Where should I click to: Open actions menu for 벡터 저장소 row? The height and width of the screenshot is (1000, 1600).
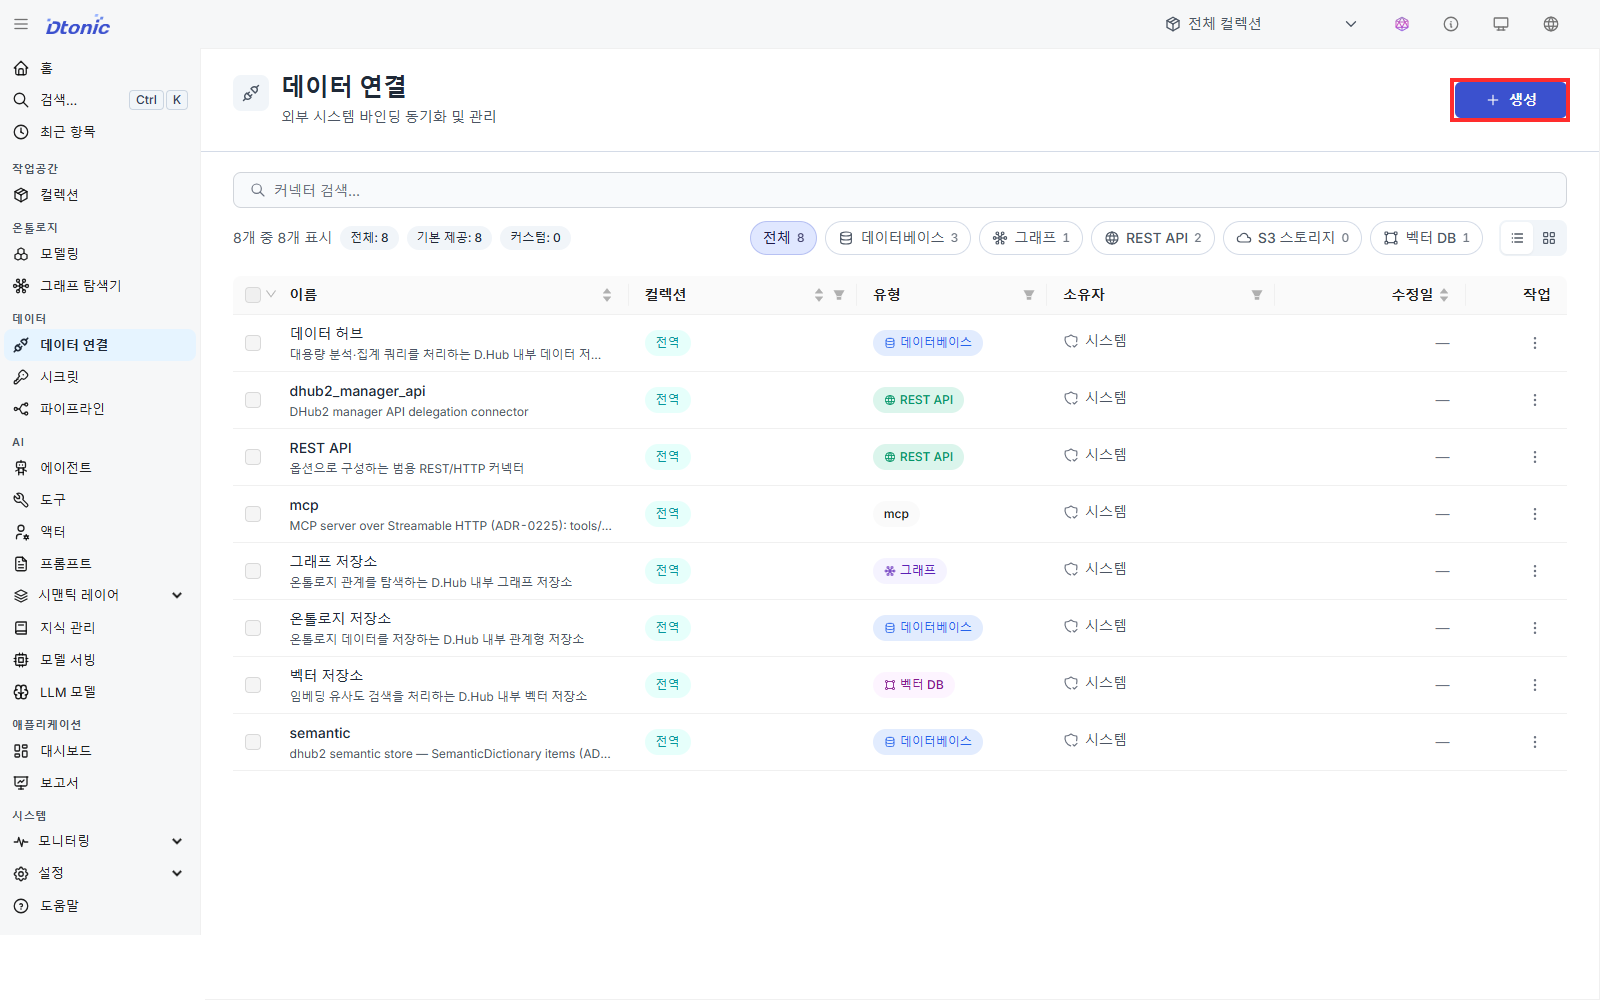[1535, 685]
